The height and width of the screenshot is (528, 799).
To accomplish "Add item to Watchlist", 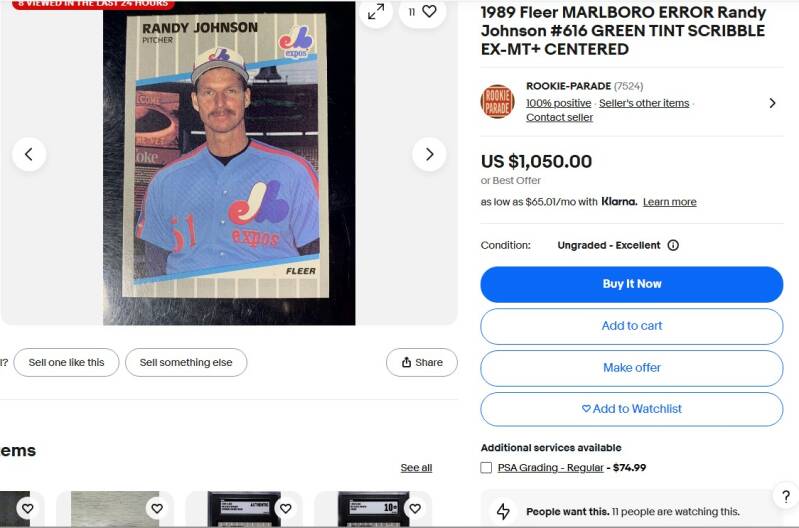I will [x=631, y=409].
